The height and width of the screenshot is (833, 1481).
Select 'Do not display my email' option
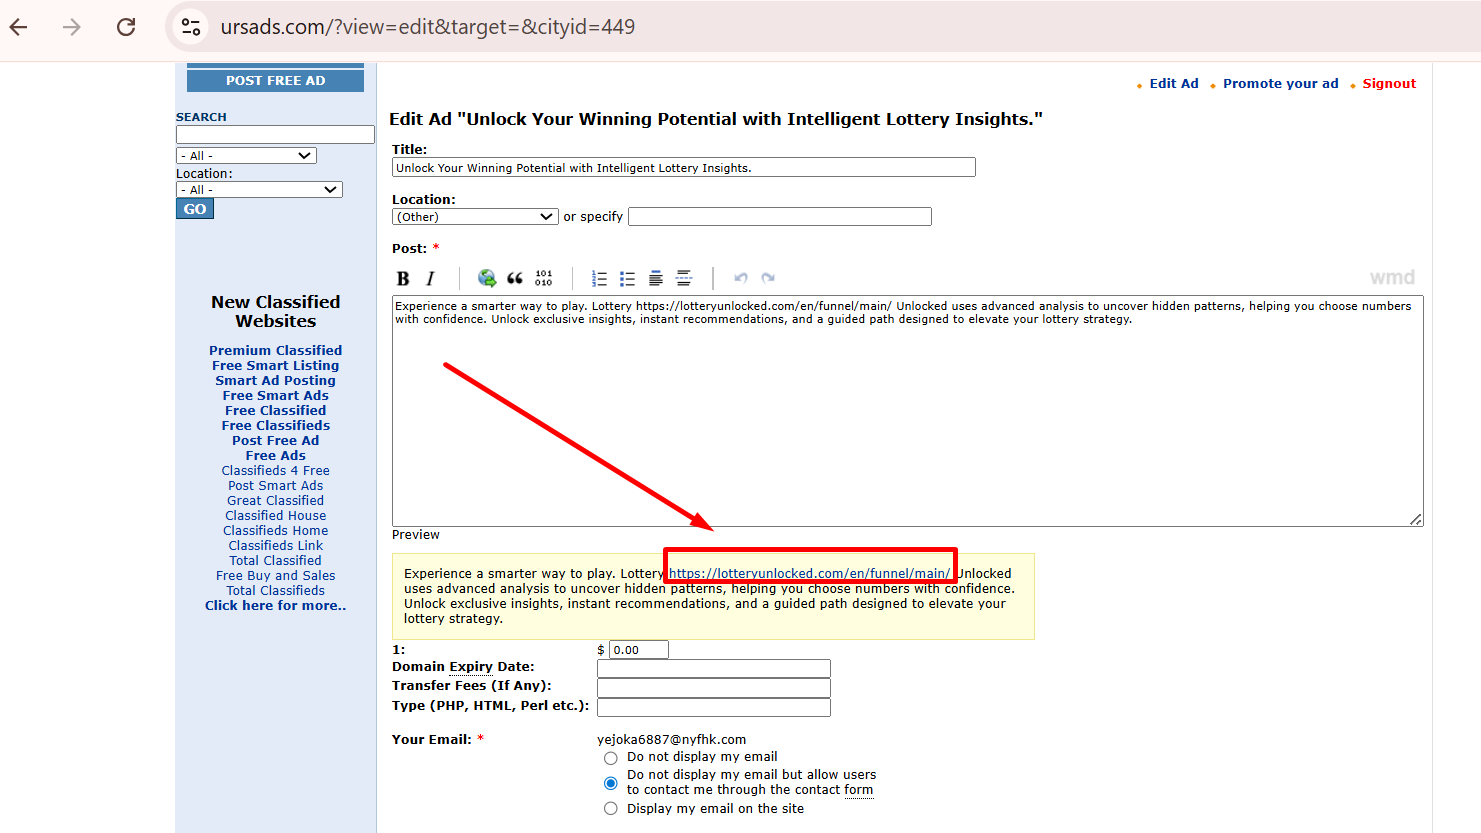[x=611, y=758]
